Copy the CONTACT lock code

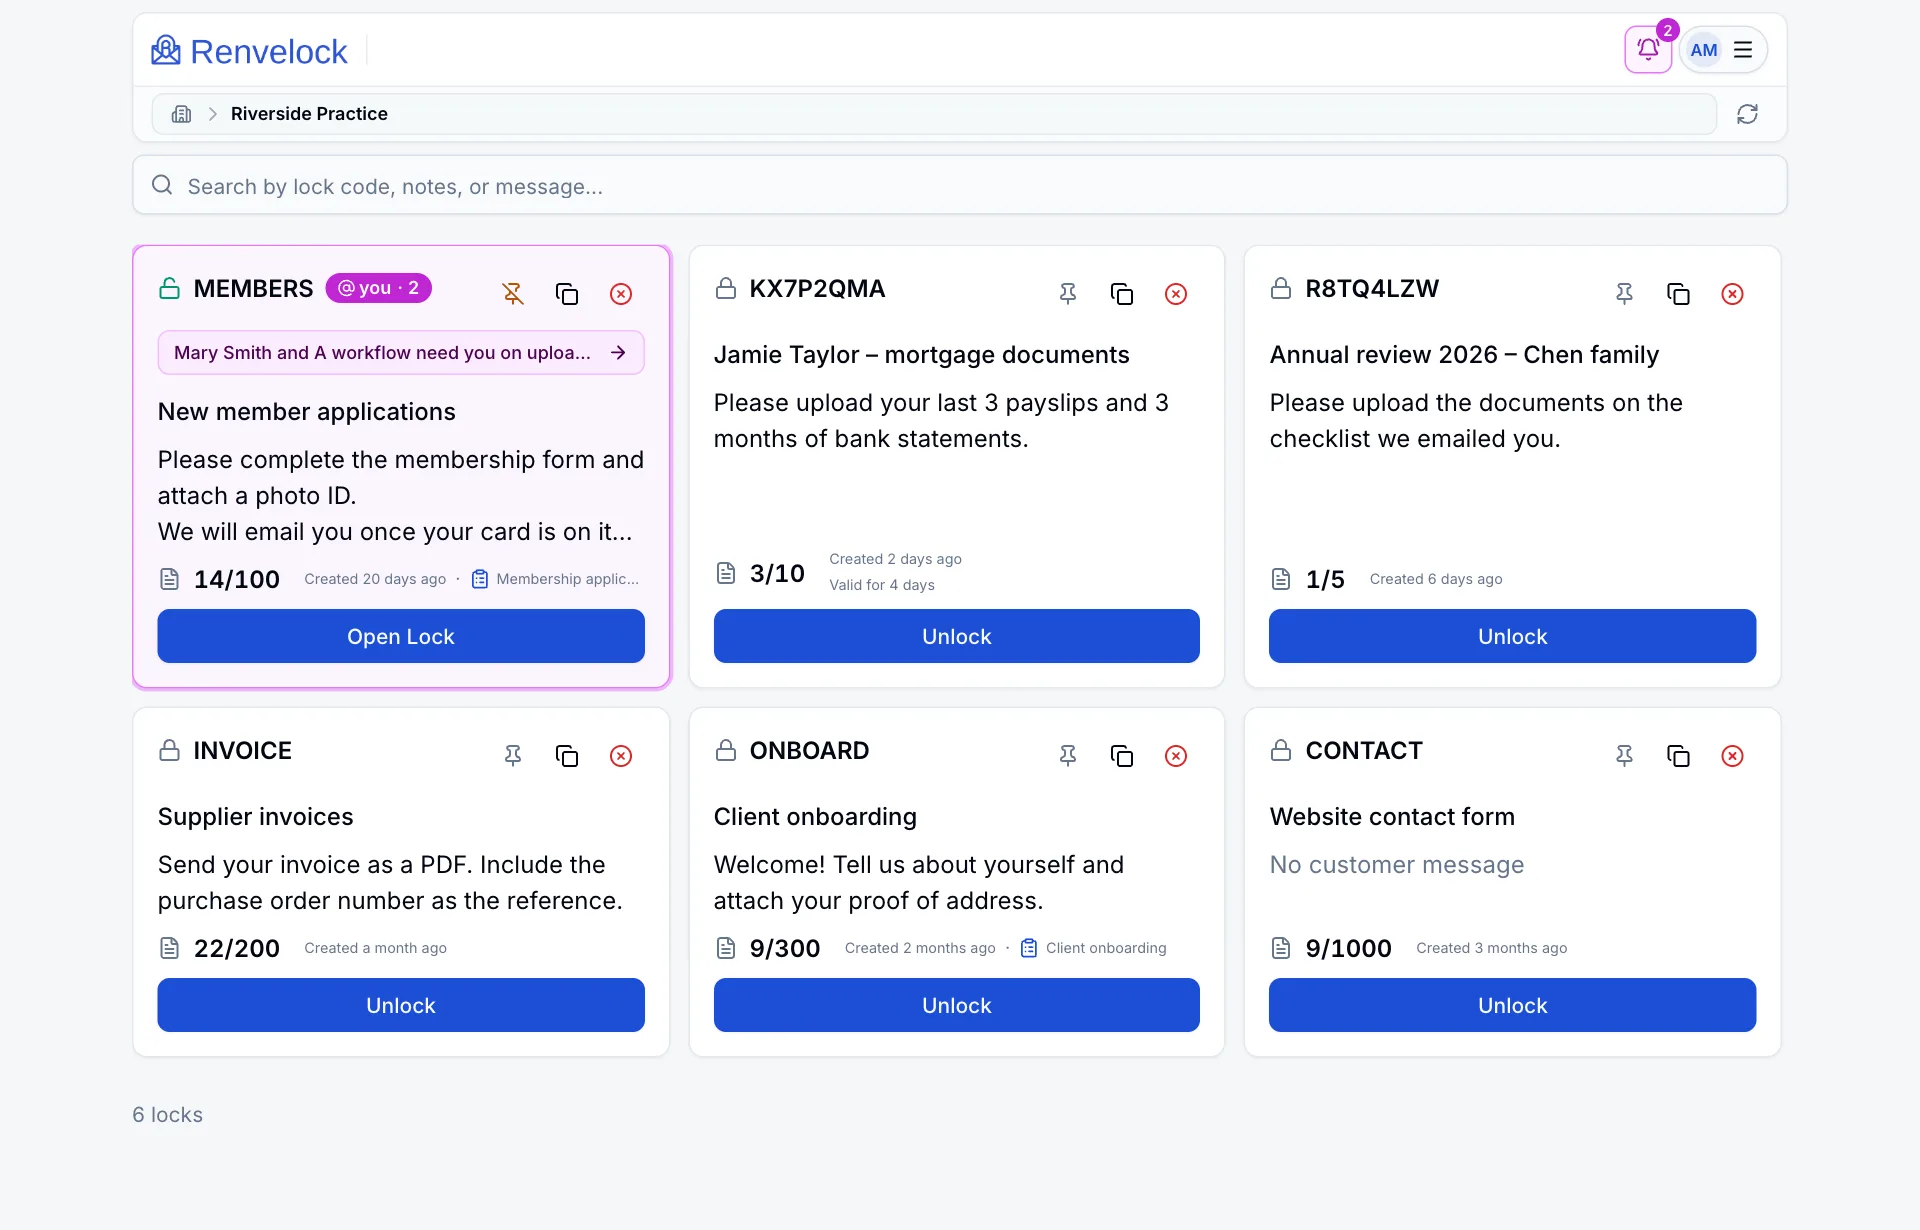[x=1678, y=756]
